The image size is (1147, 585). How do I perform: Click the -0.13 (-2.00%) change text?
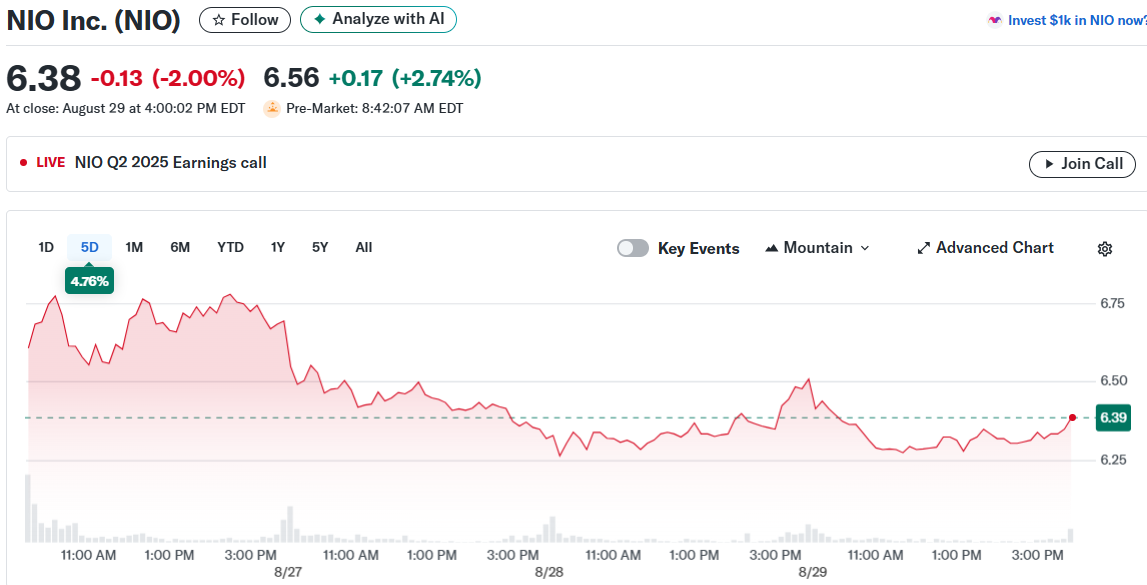[168, 78]
